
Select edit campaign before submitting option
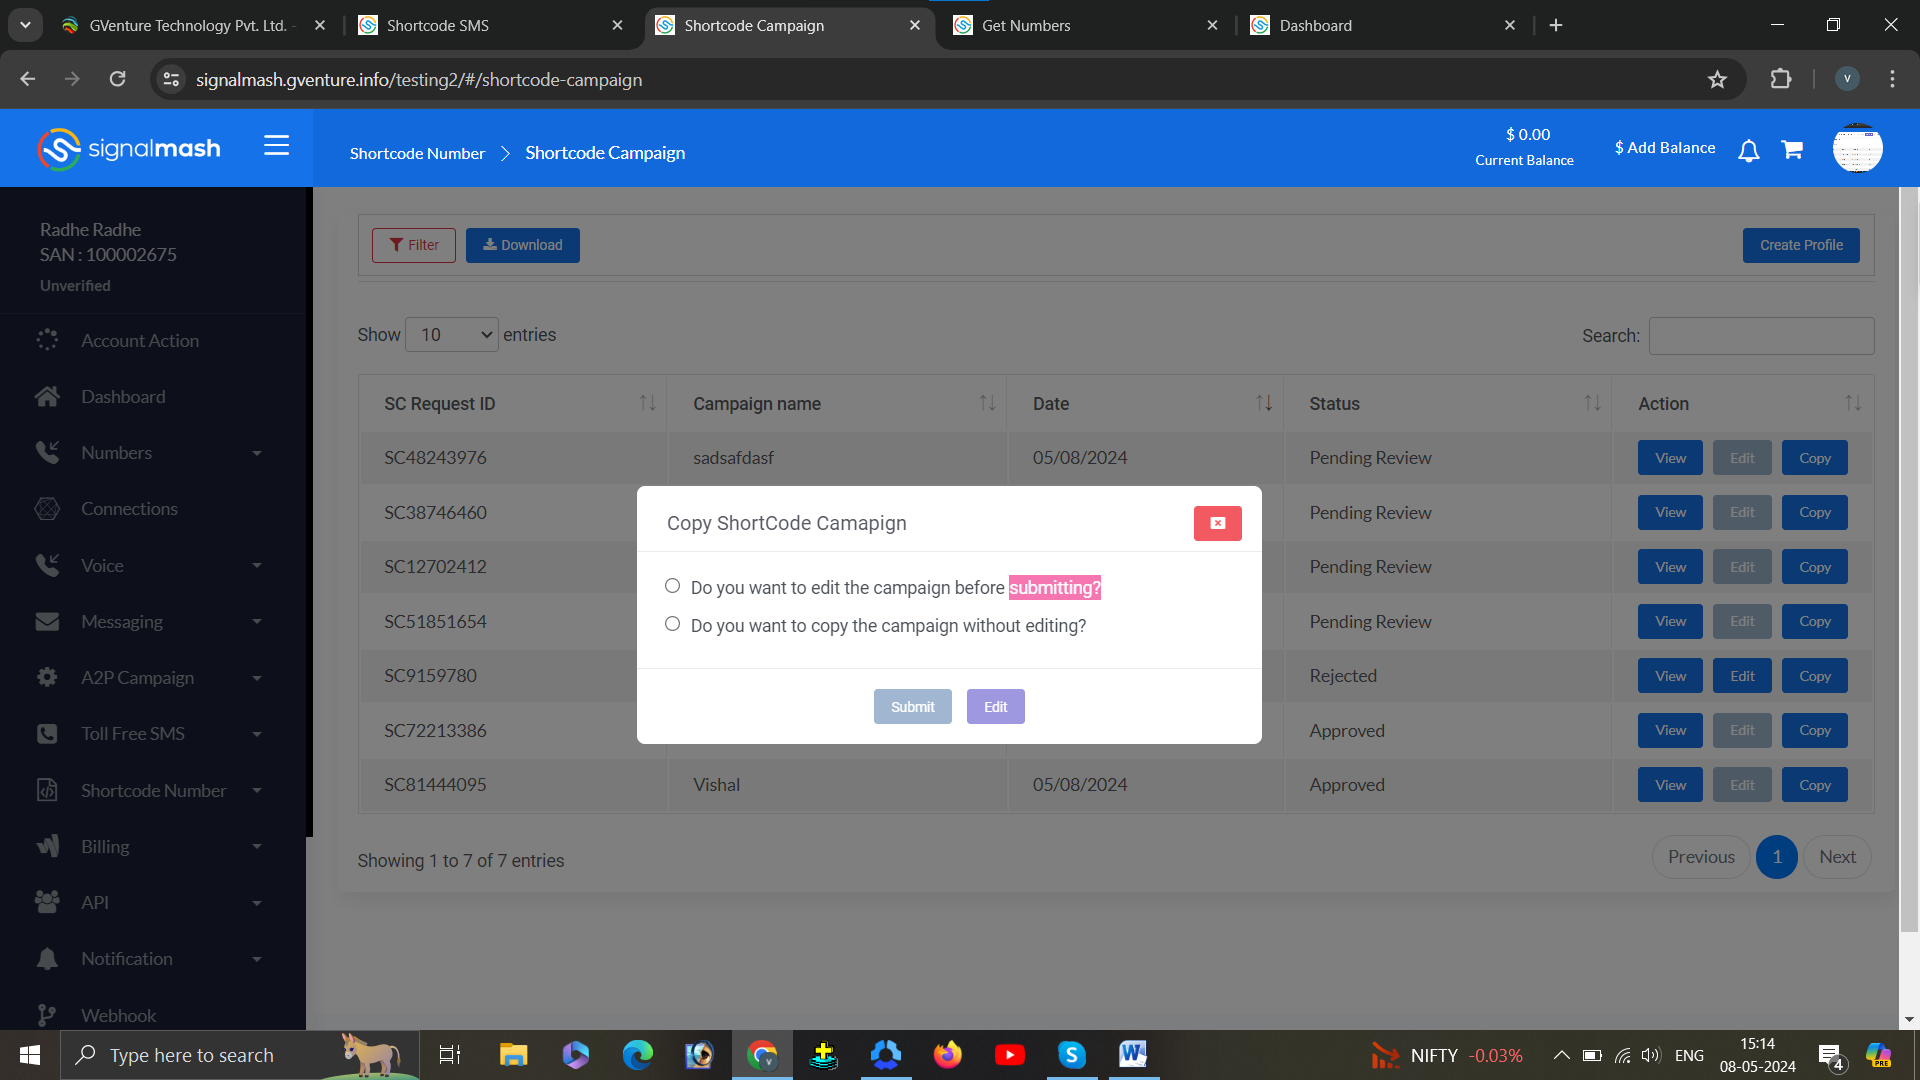tap(672, 586)
